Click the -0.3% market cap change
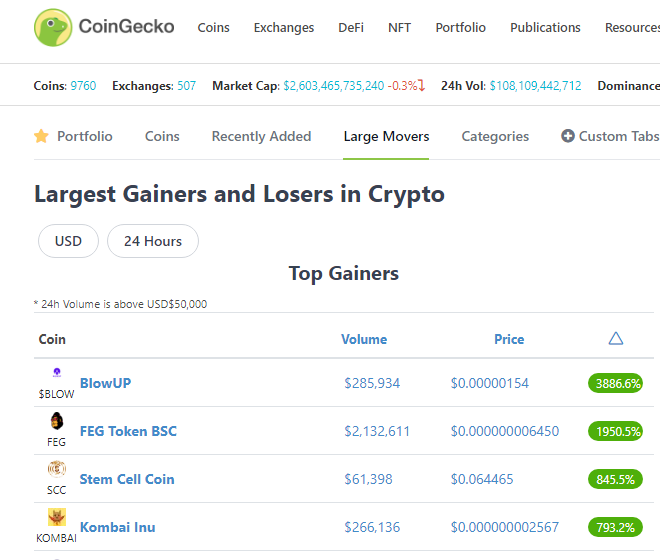The height and width of the screenshot is (560, 660). (x=406, y=86)
